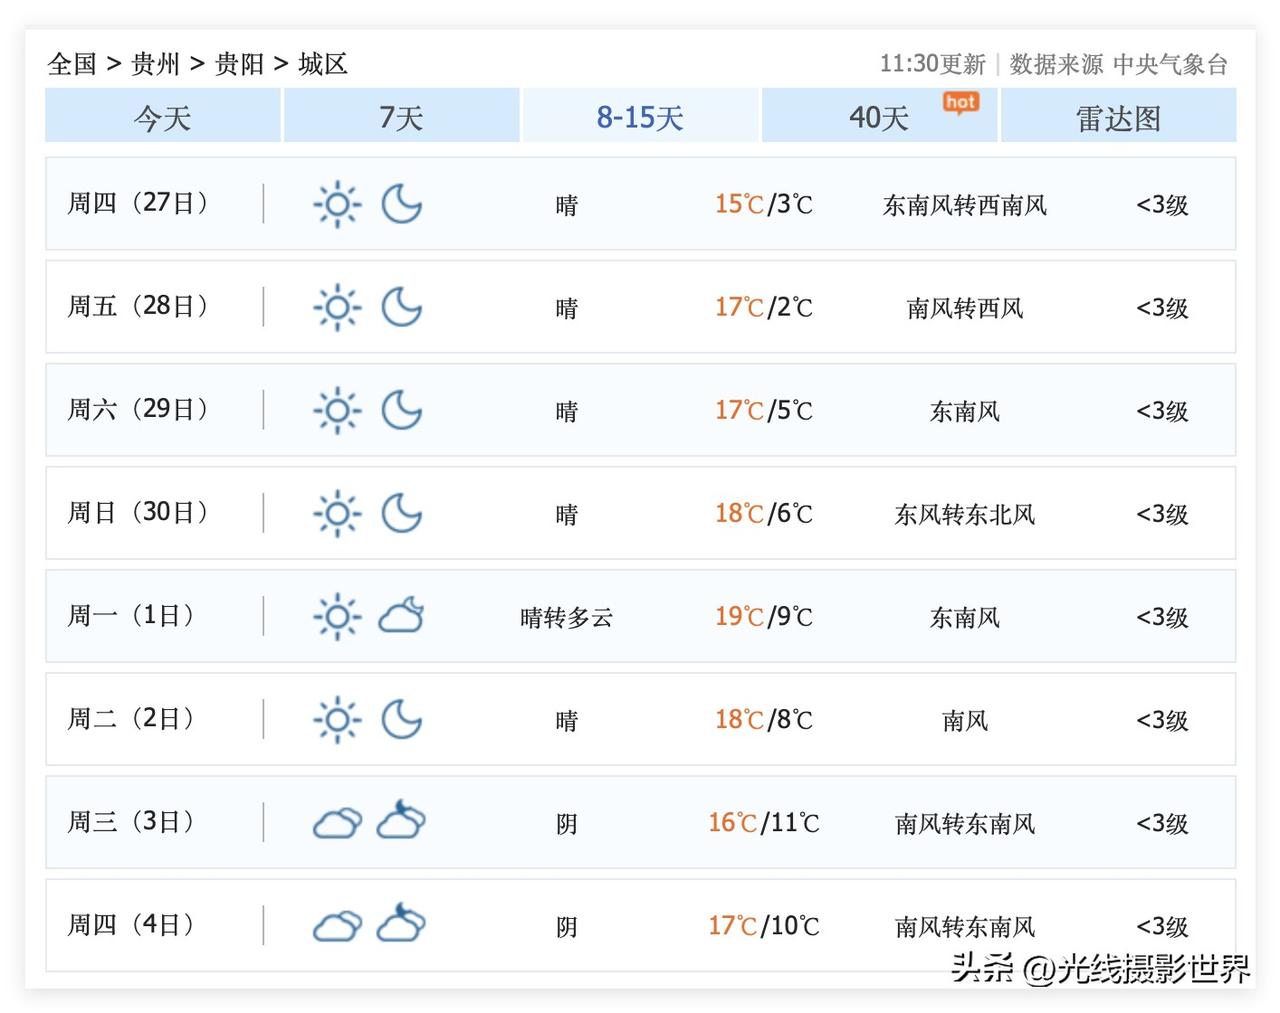Switch to the 7天 forecast tab
Image resolution: width=1280 pixels, height=1013 pixels.
pos(402,116)
